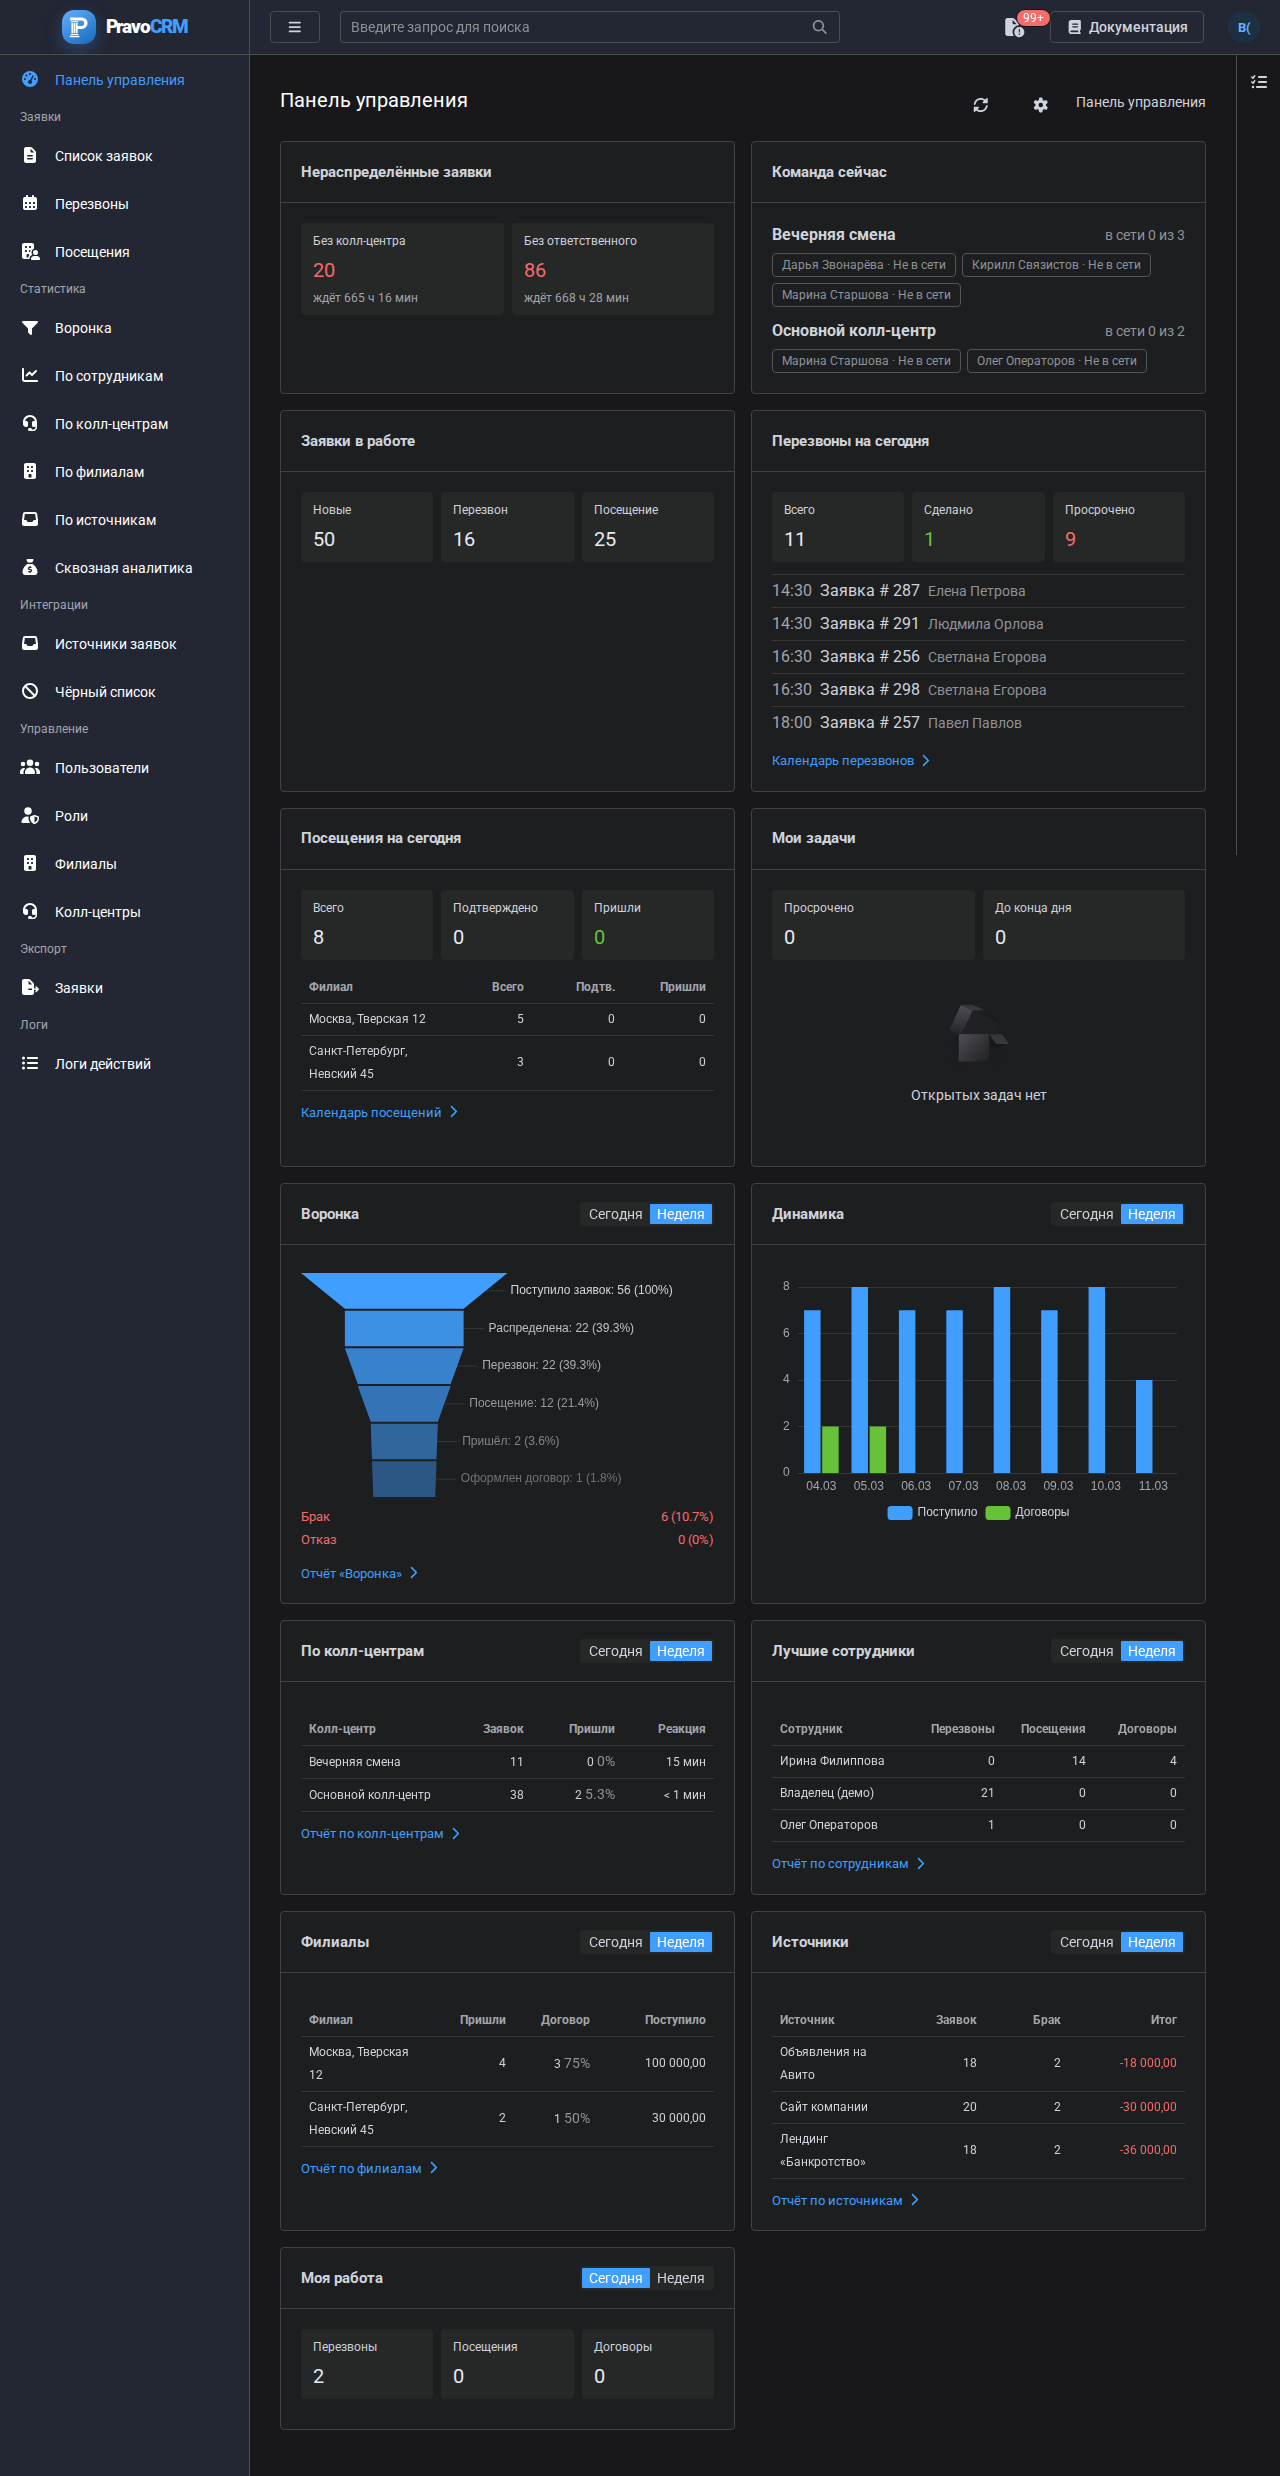Open Отчёт по источникам link
Viewport: 1280px width, 2476px height.
coord(845,2201)
